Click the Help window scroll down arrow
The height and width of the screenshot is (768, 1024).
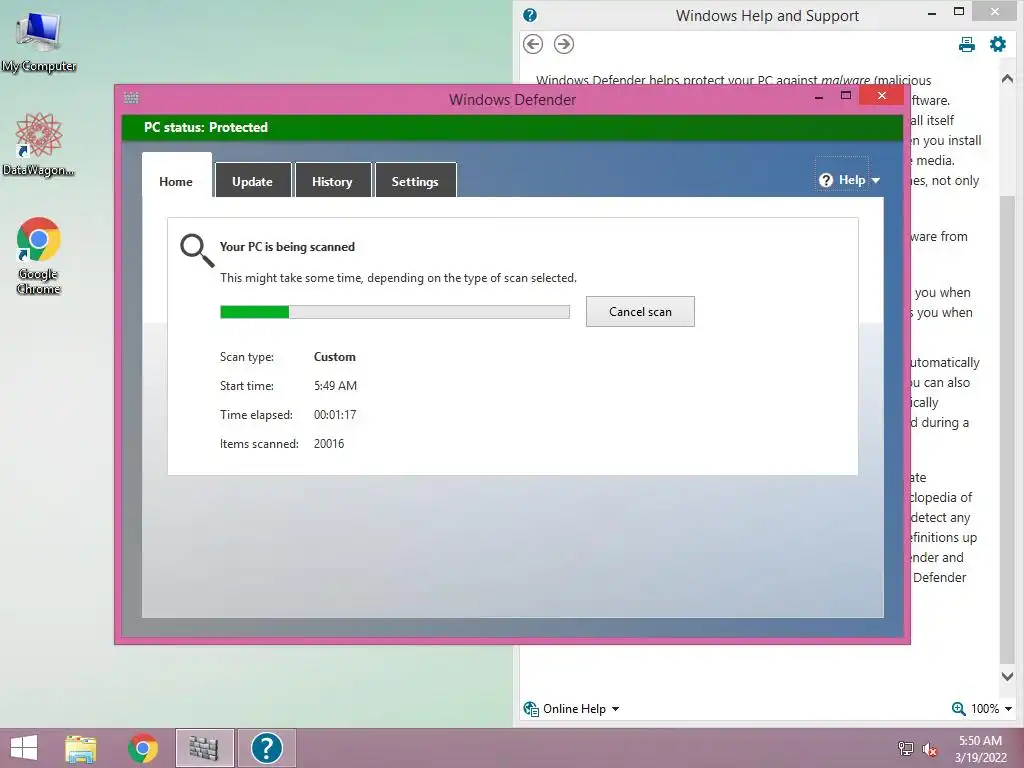1007,677
